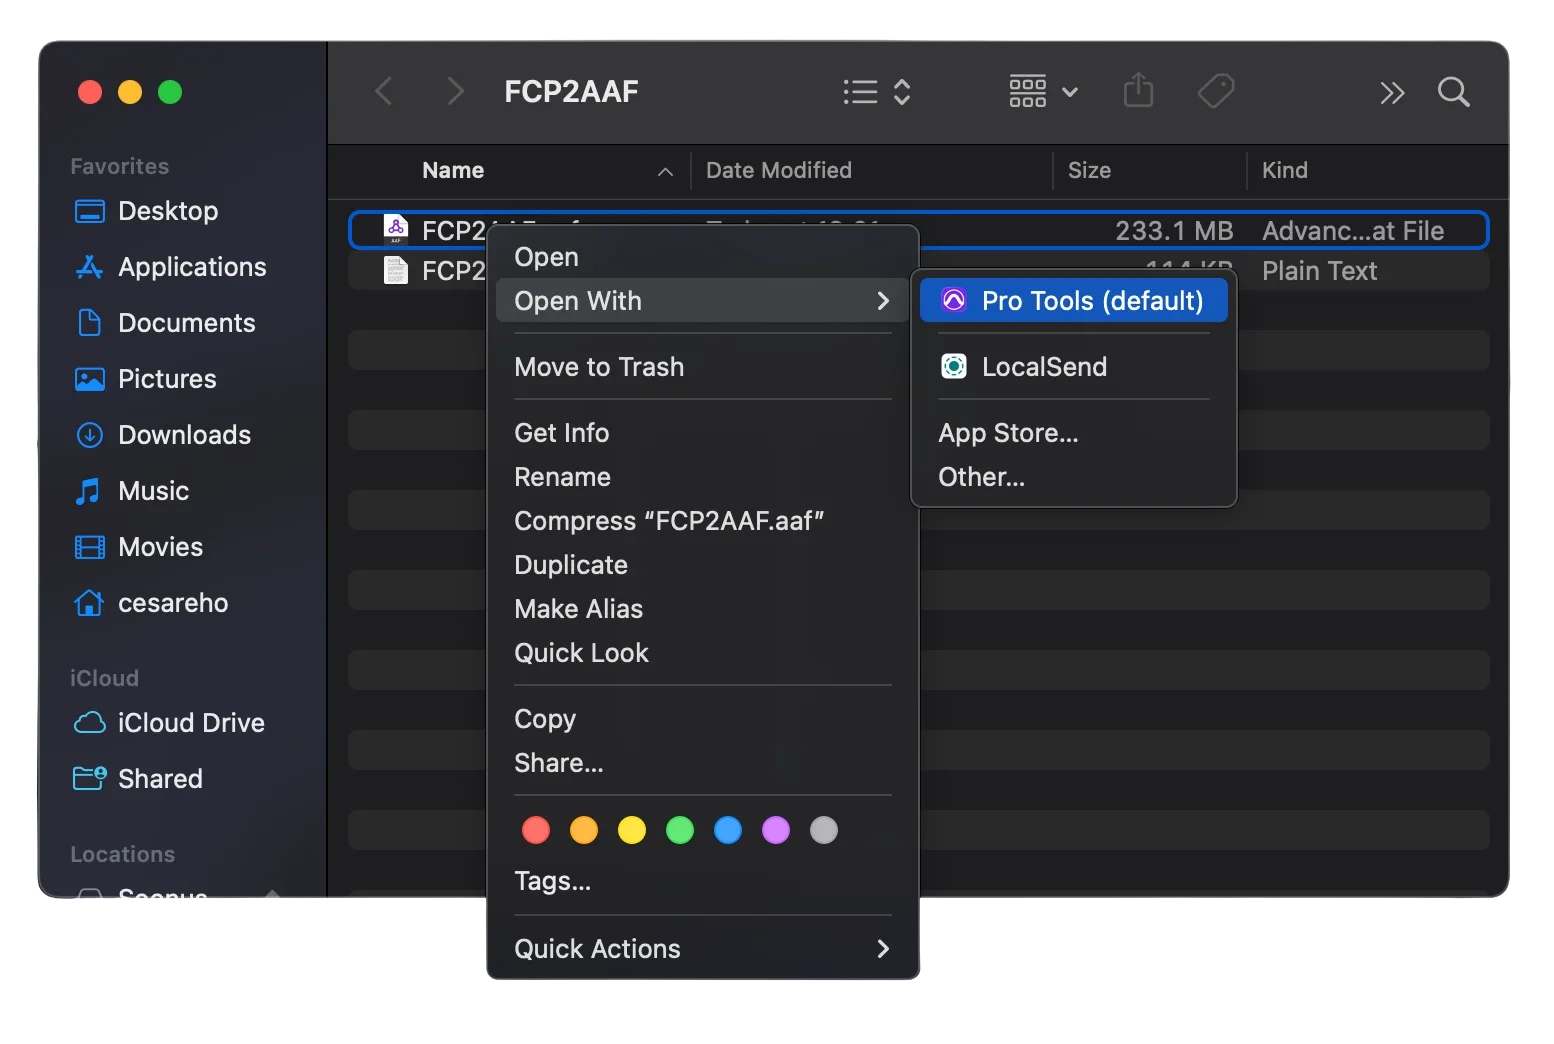Click the Downloads sidebar icon
Screen dimensions: 1554x1044
click(90, 435)
